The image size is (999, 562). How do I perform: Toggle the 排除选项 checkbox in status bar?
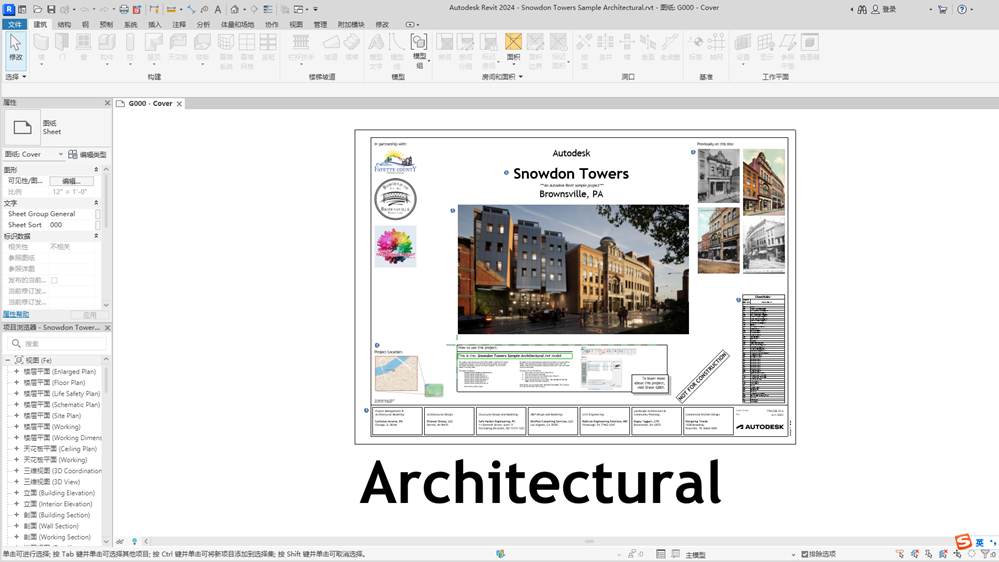805,554
